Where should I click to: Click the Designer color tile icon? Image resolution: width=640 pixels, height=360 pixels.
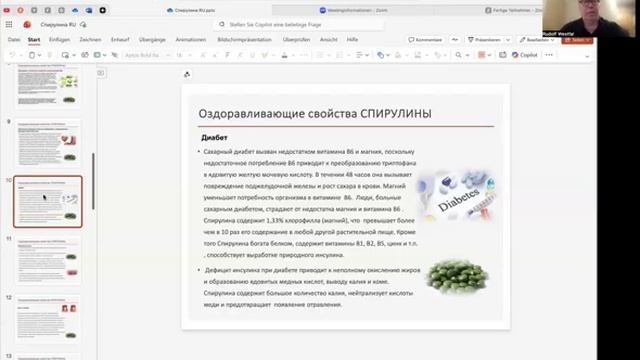click(x=482, y=55)
